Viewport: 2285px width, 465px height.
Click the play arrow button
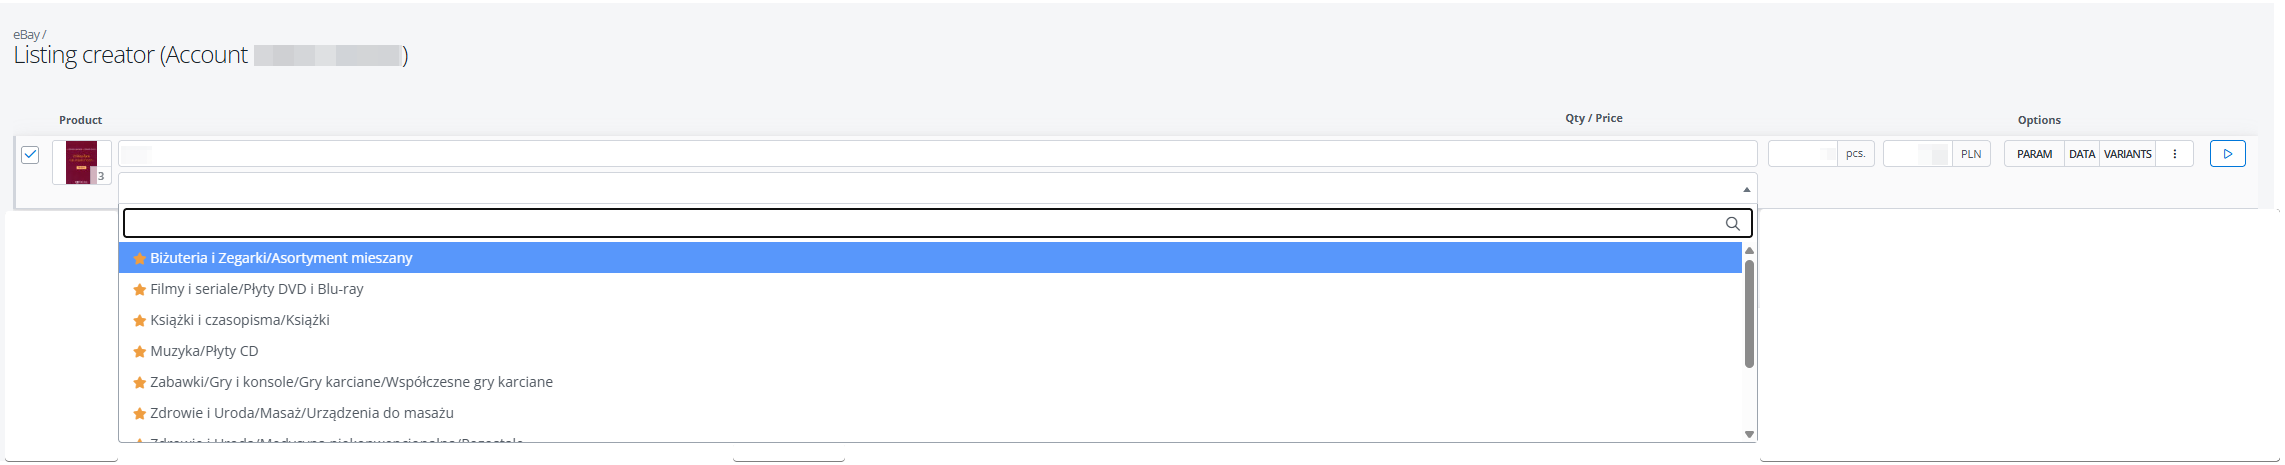coord(2227,154)
